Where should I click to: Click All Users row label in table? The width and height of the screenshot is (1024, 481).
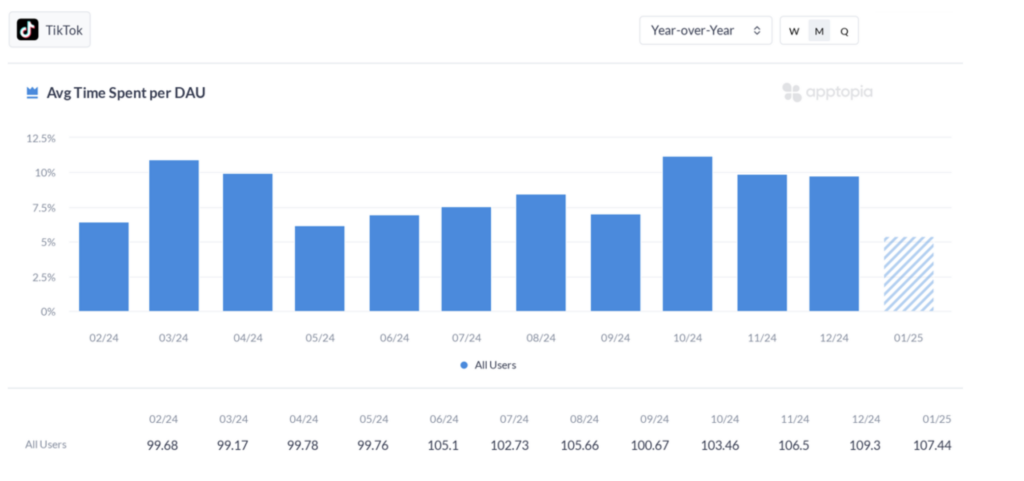46,444
